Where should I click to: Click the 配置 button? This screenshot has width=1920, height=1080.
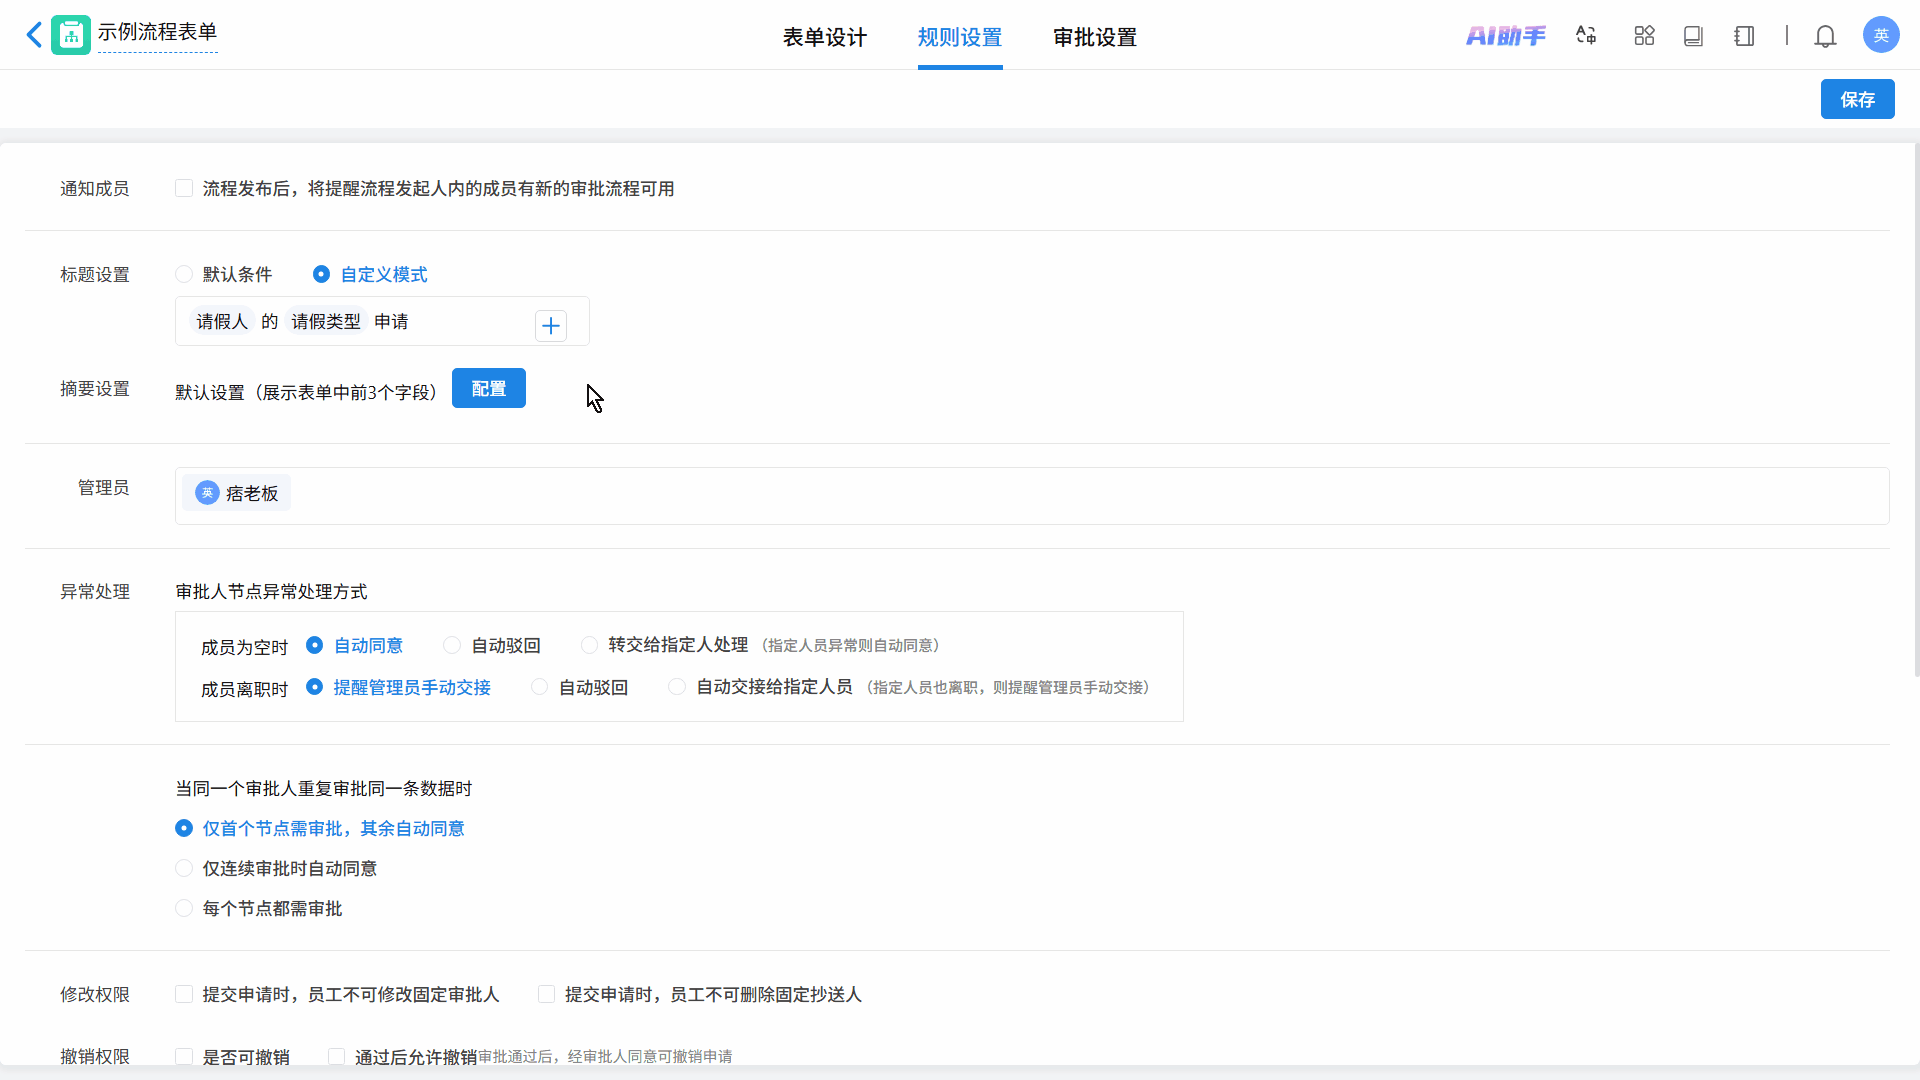click(488, 388)
